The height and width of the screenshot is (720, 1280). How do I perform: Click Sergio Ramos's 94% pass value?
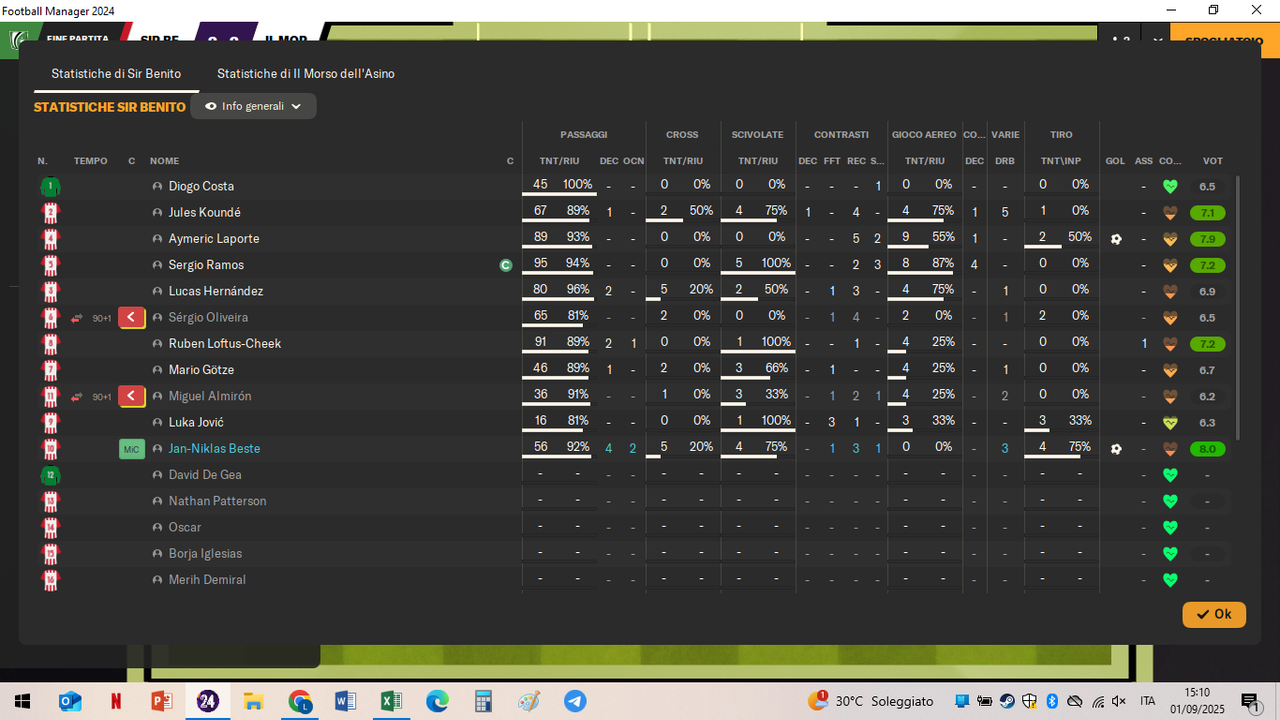[577, 263]
